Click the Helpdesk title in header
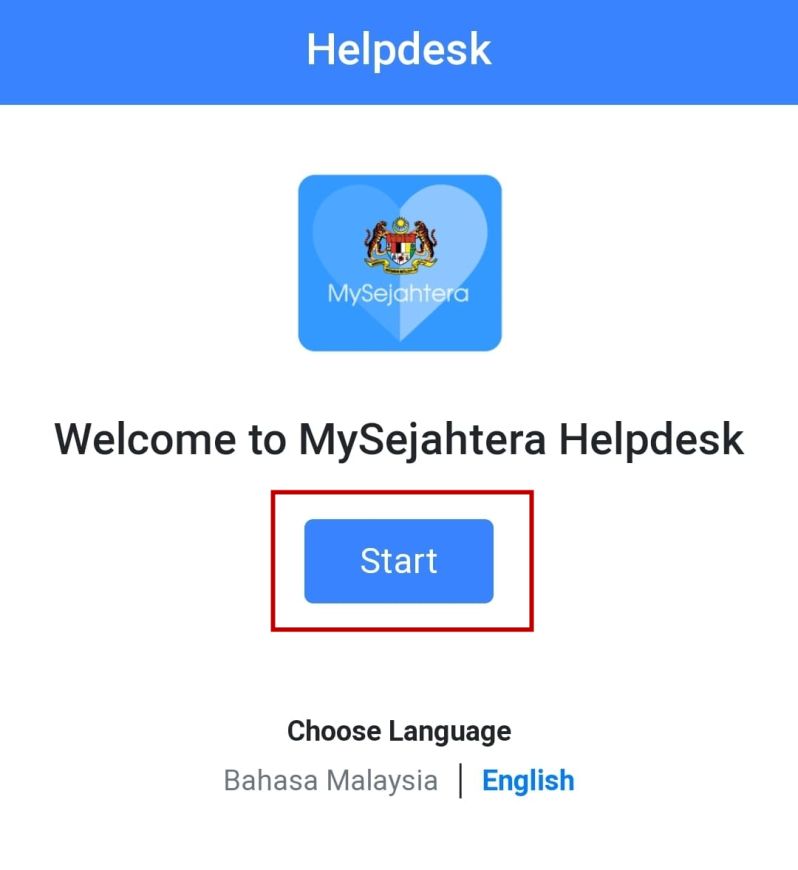798x870 pixels. tap(399, 50)
